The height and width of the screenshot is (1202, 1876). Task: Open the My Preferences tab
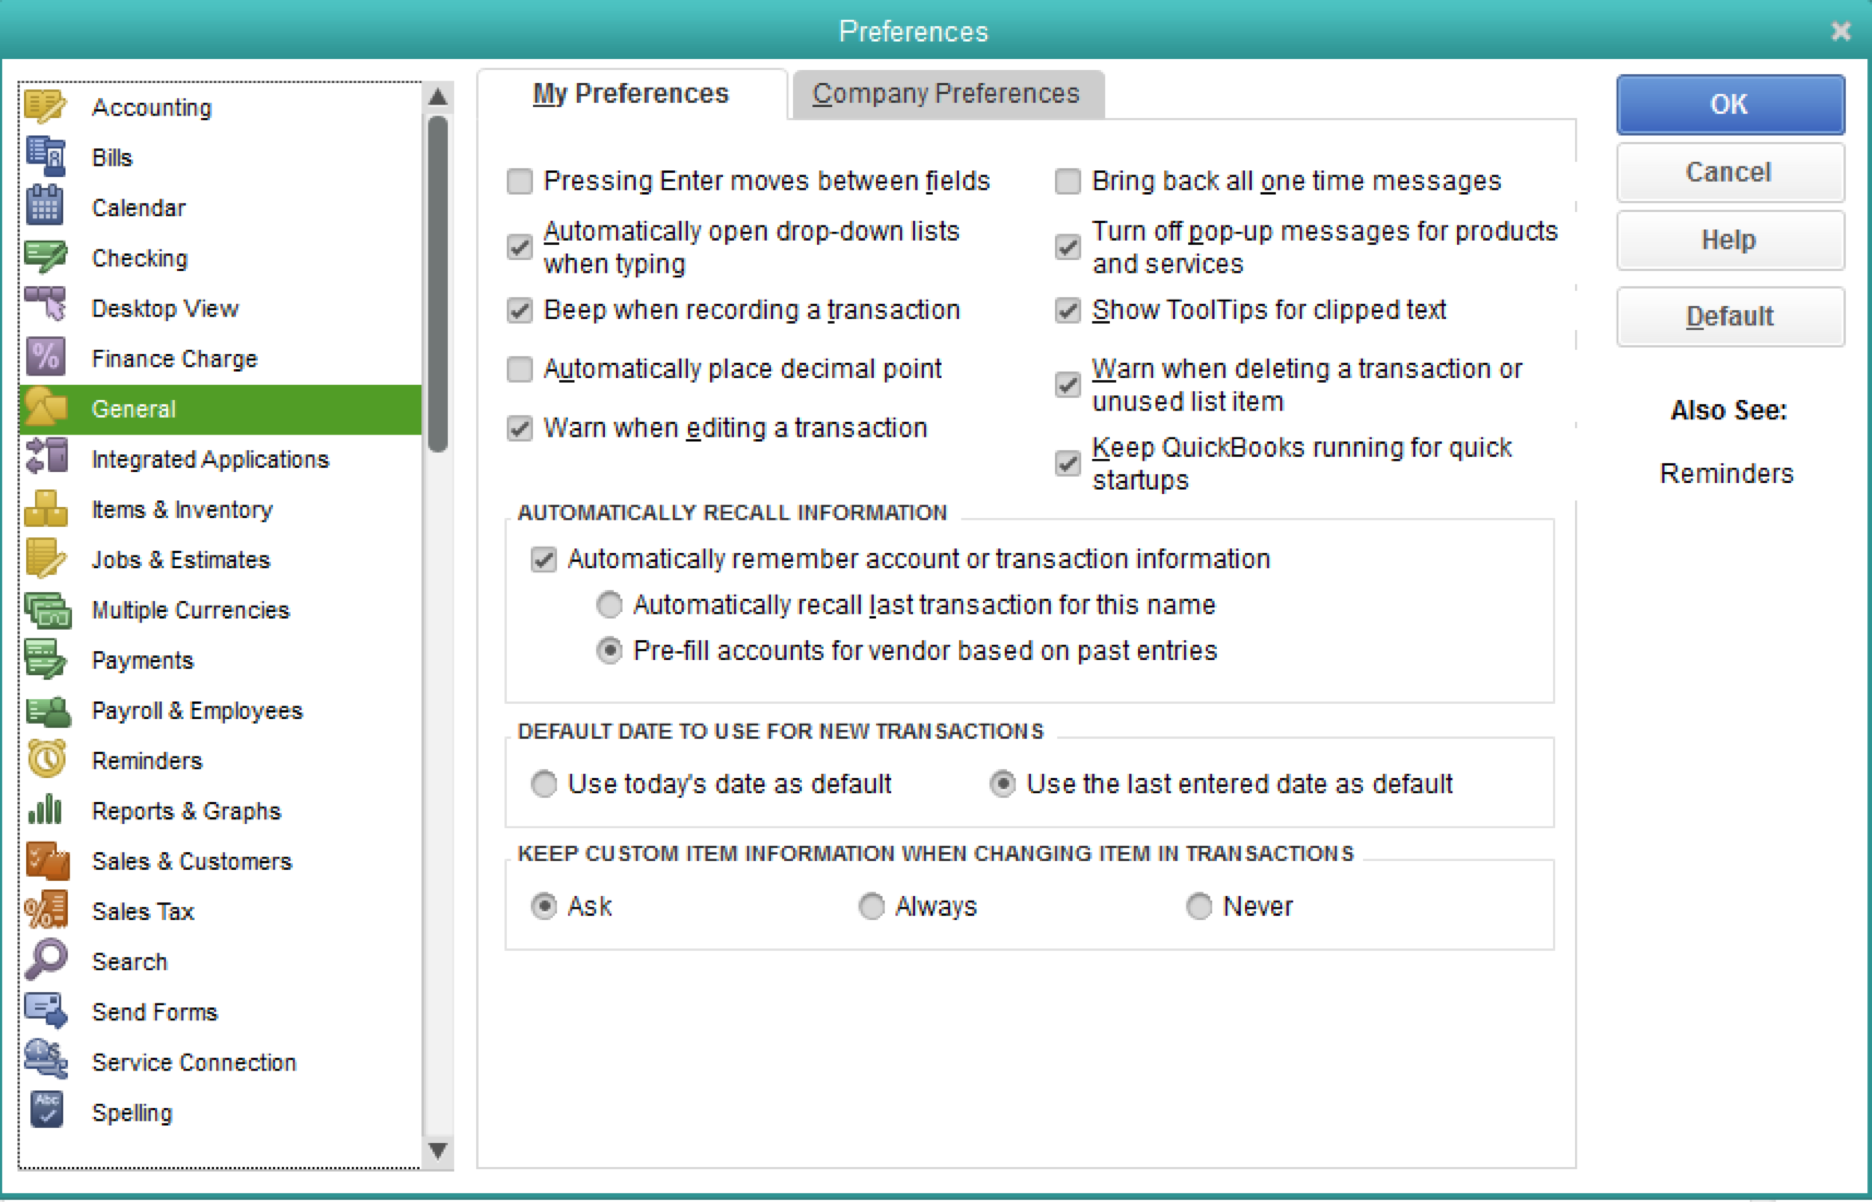point(631,94)
